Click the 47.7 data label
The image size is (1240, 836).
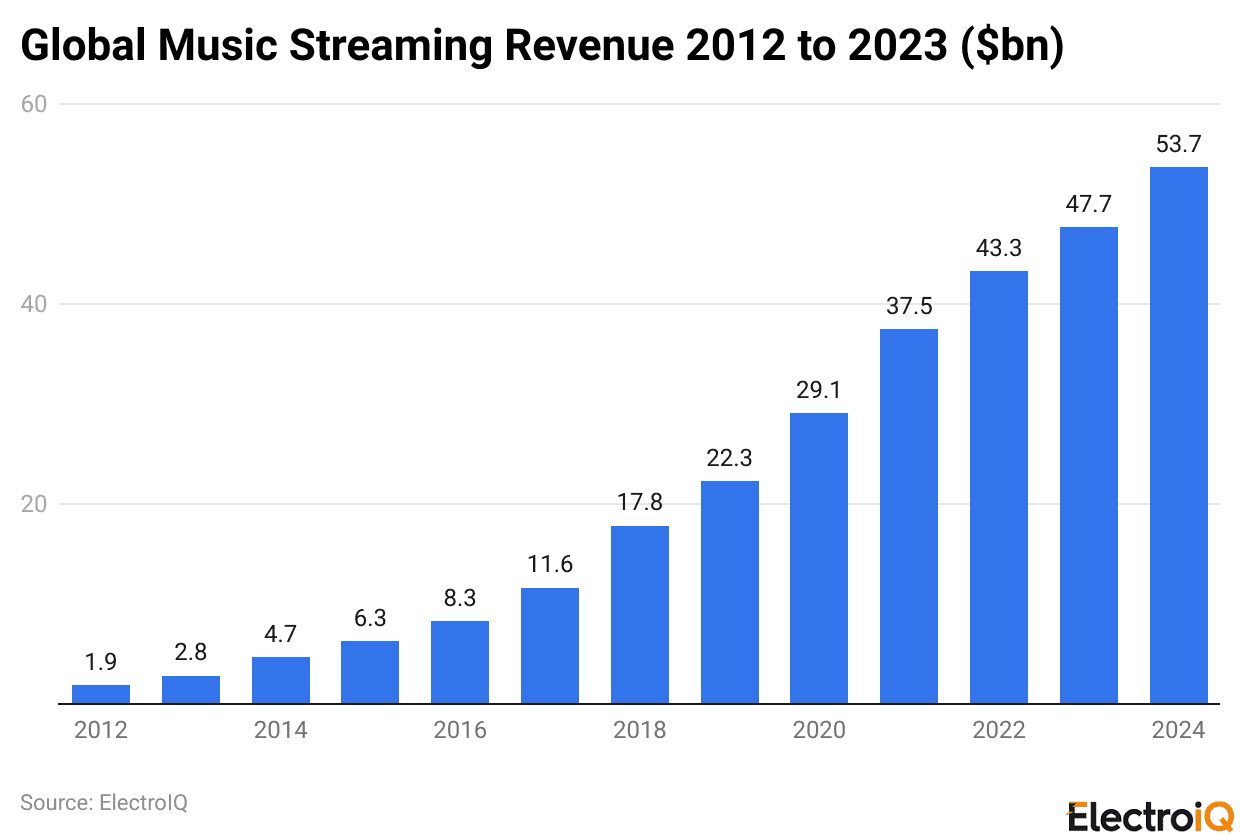tap(1088, 202)
